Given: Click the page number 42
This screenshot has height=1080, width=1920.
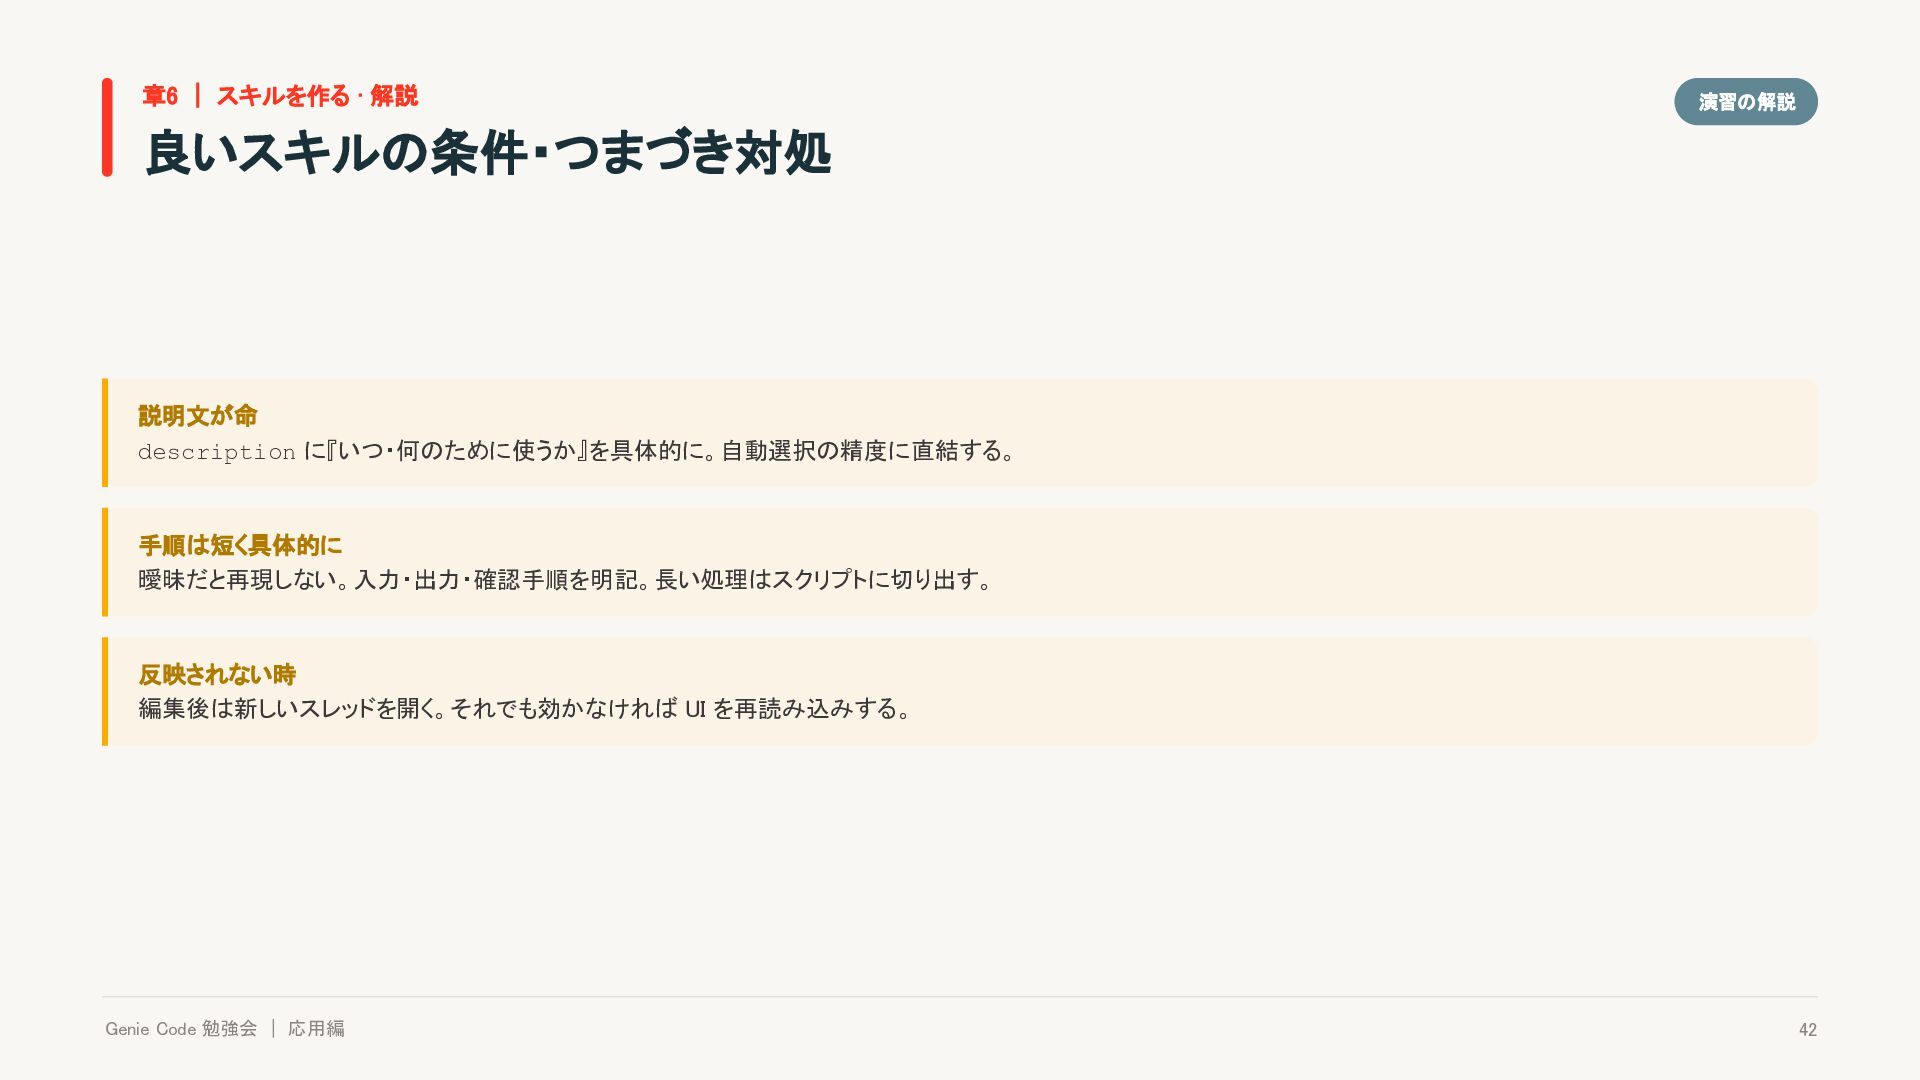Looking at the screenshot, I should (1808, 1030).
